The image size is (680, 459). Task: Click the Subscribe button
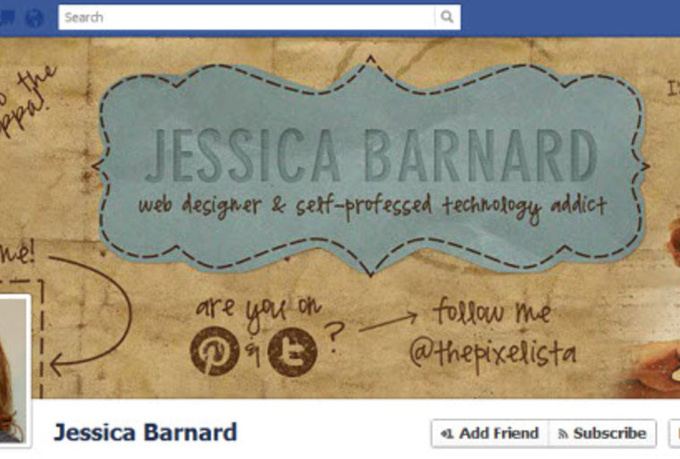[x=602, y=433]
